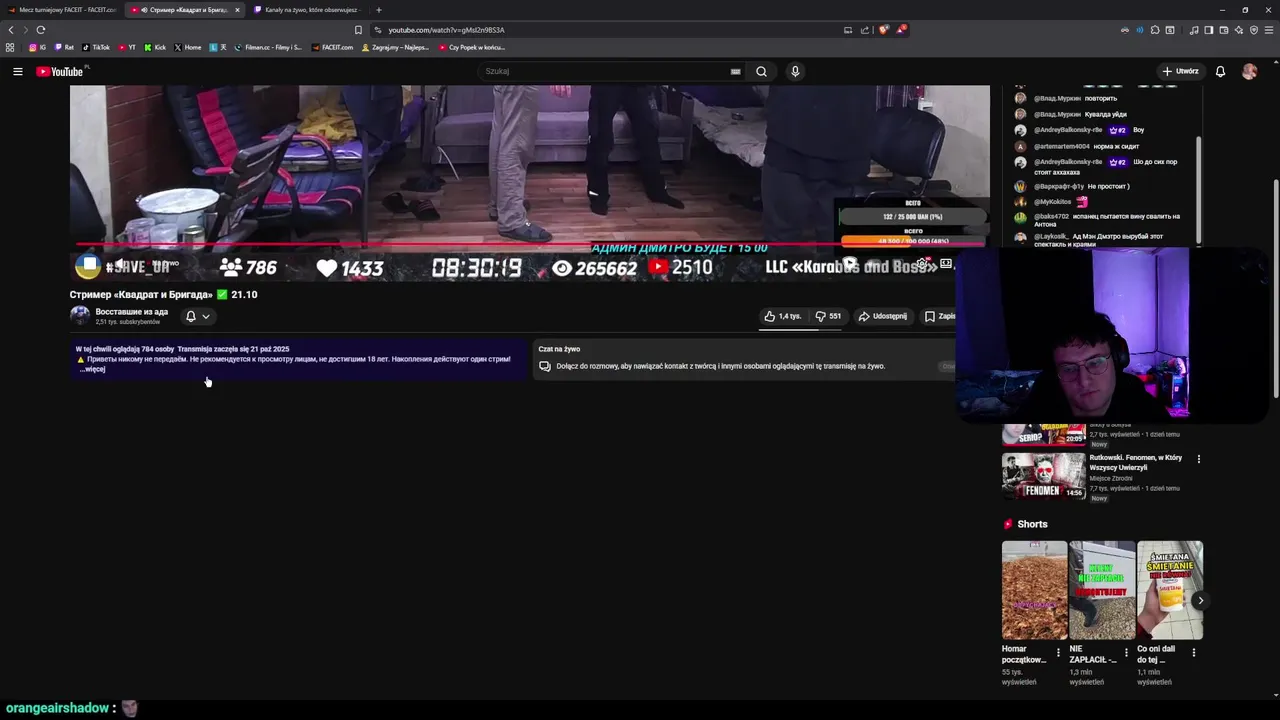Open the Восставшие из ада channel name link
Image resolution: width=1280 pixels, height=720 pixels.
coord(132,312)
